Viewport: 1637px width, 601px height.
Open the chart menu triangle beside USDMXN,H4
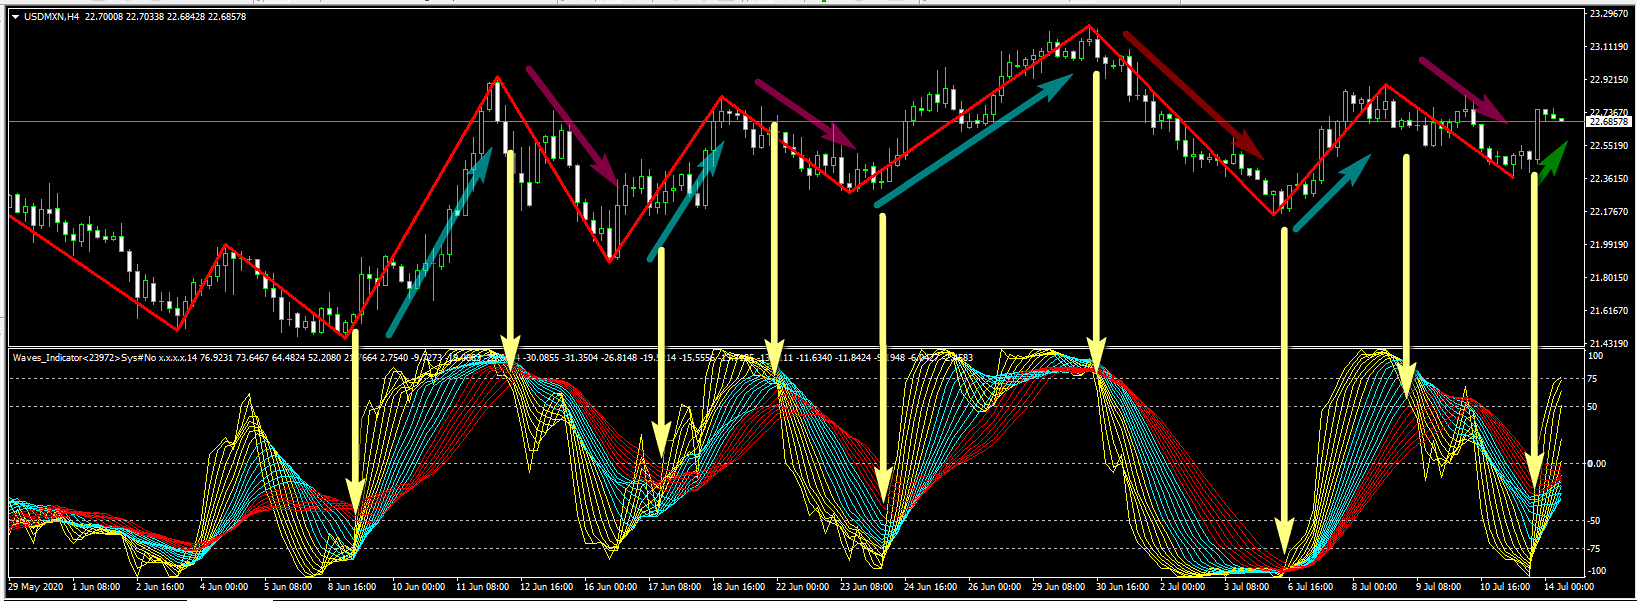tap(15, 17)
